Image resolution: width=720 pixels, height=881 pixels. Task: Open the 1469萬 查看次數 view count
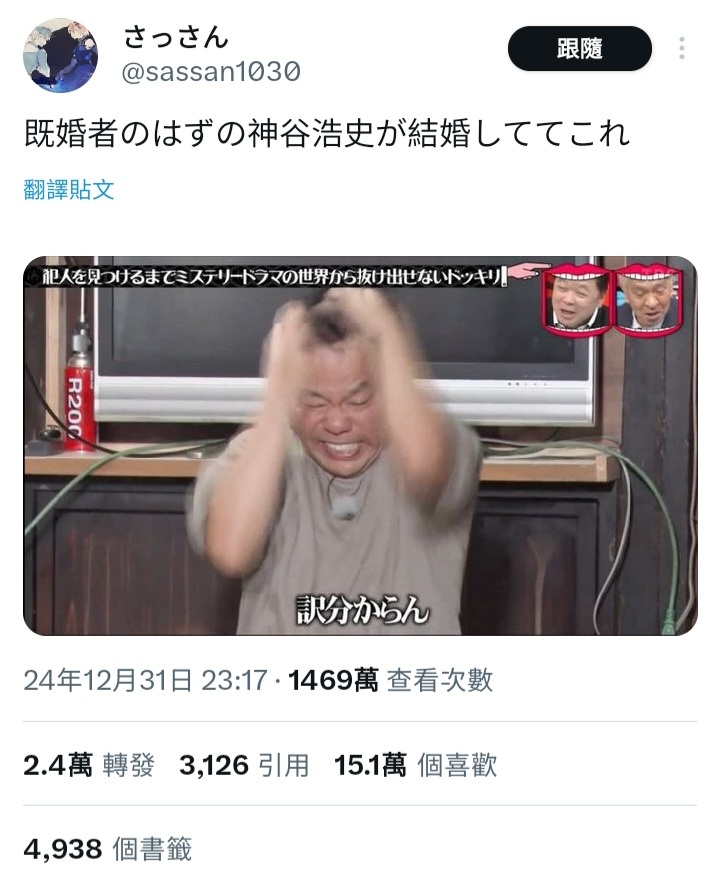[391, 680]
